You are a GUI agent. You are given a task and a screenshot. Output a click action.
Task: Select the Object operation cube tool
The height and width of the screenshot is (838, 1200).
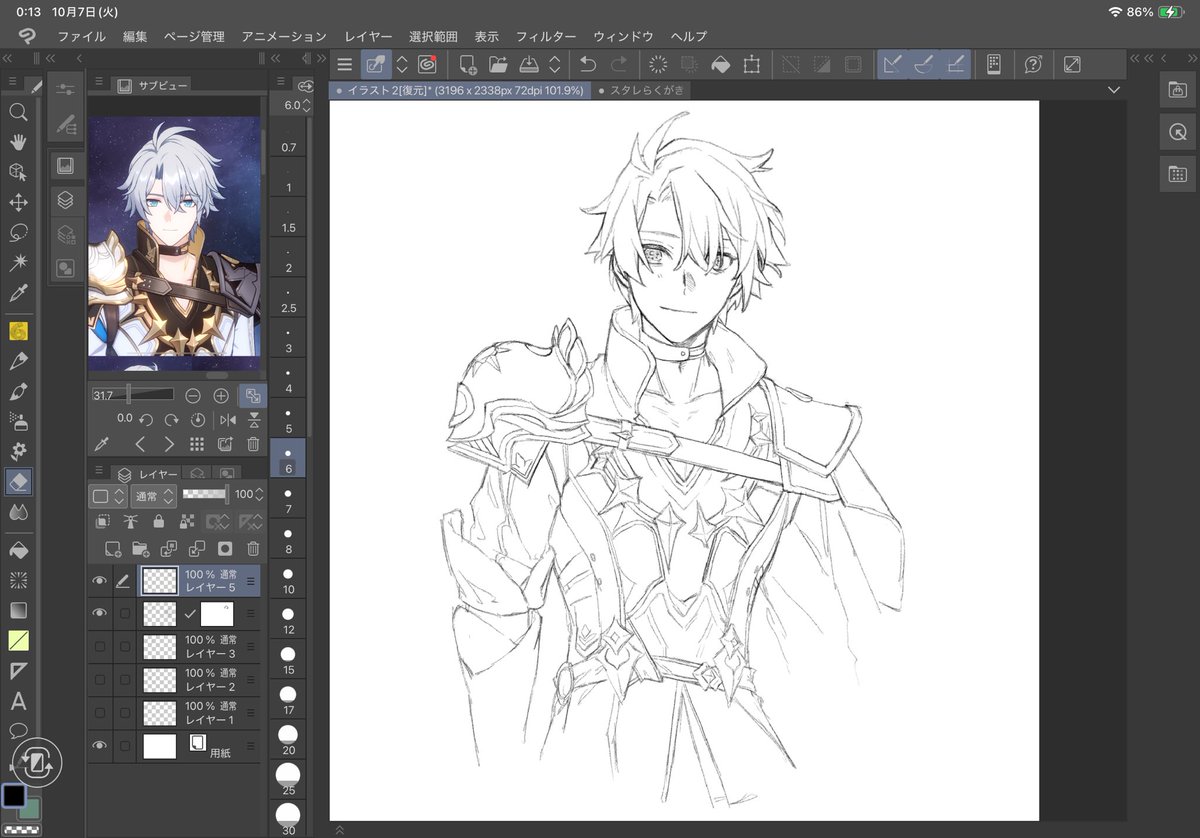[18, 172]
